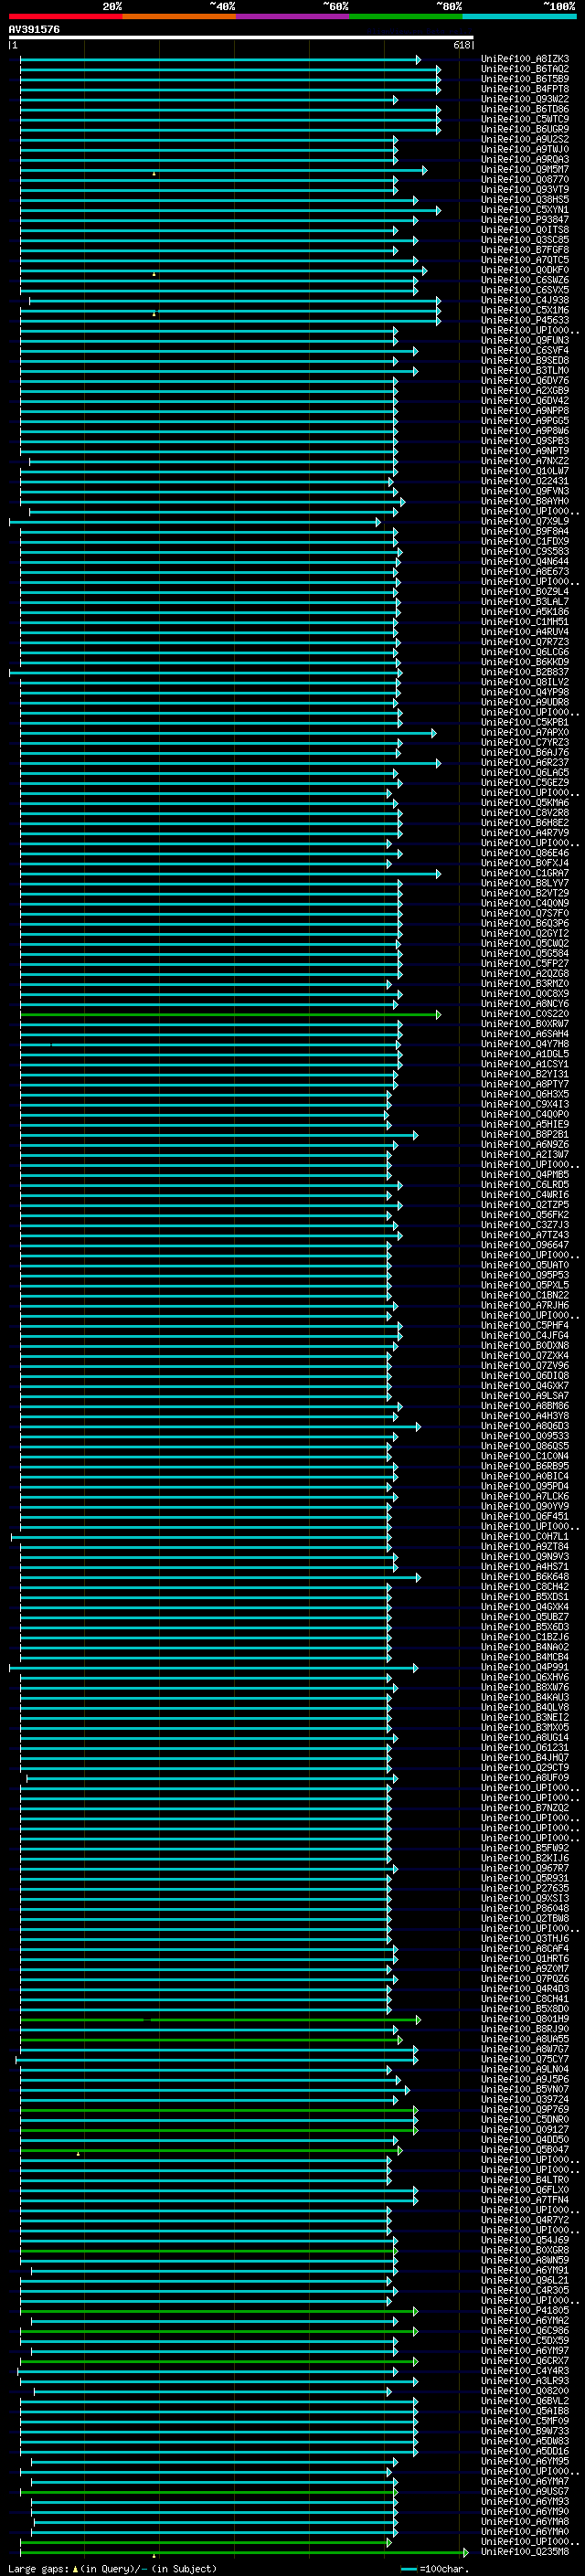Viewport: 585px width, 2576px height.
Task: Select hit UniRef100_Q7X9L9
Action: click(524, 521)
